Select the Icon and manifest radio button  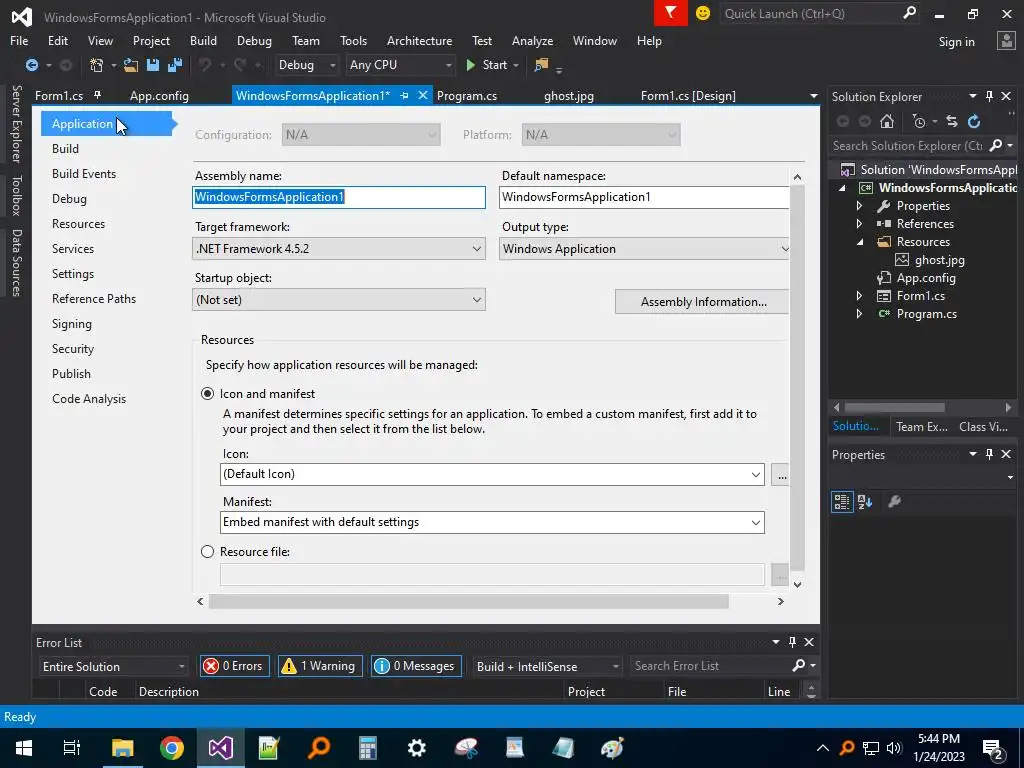click(208, 394)
